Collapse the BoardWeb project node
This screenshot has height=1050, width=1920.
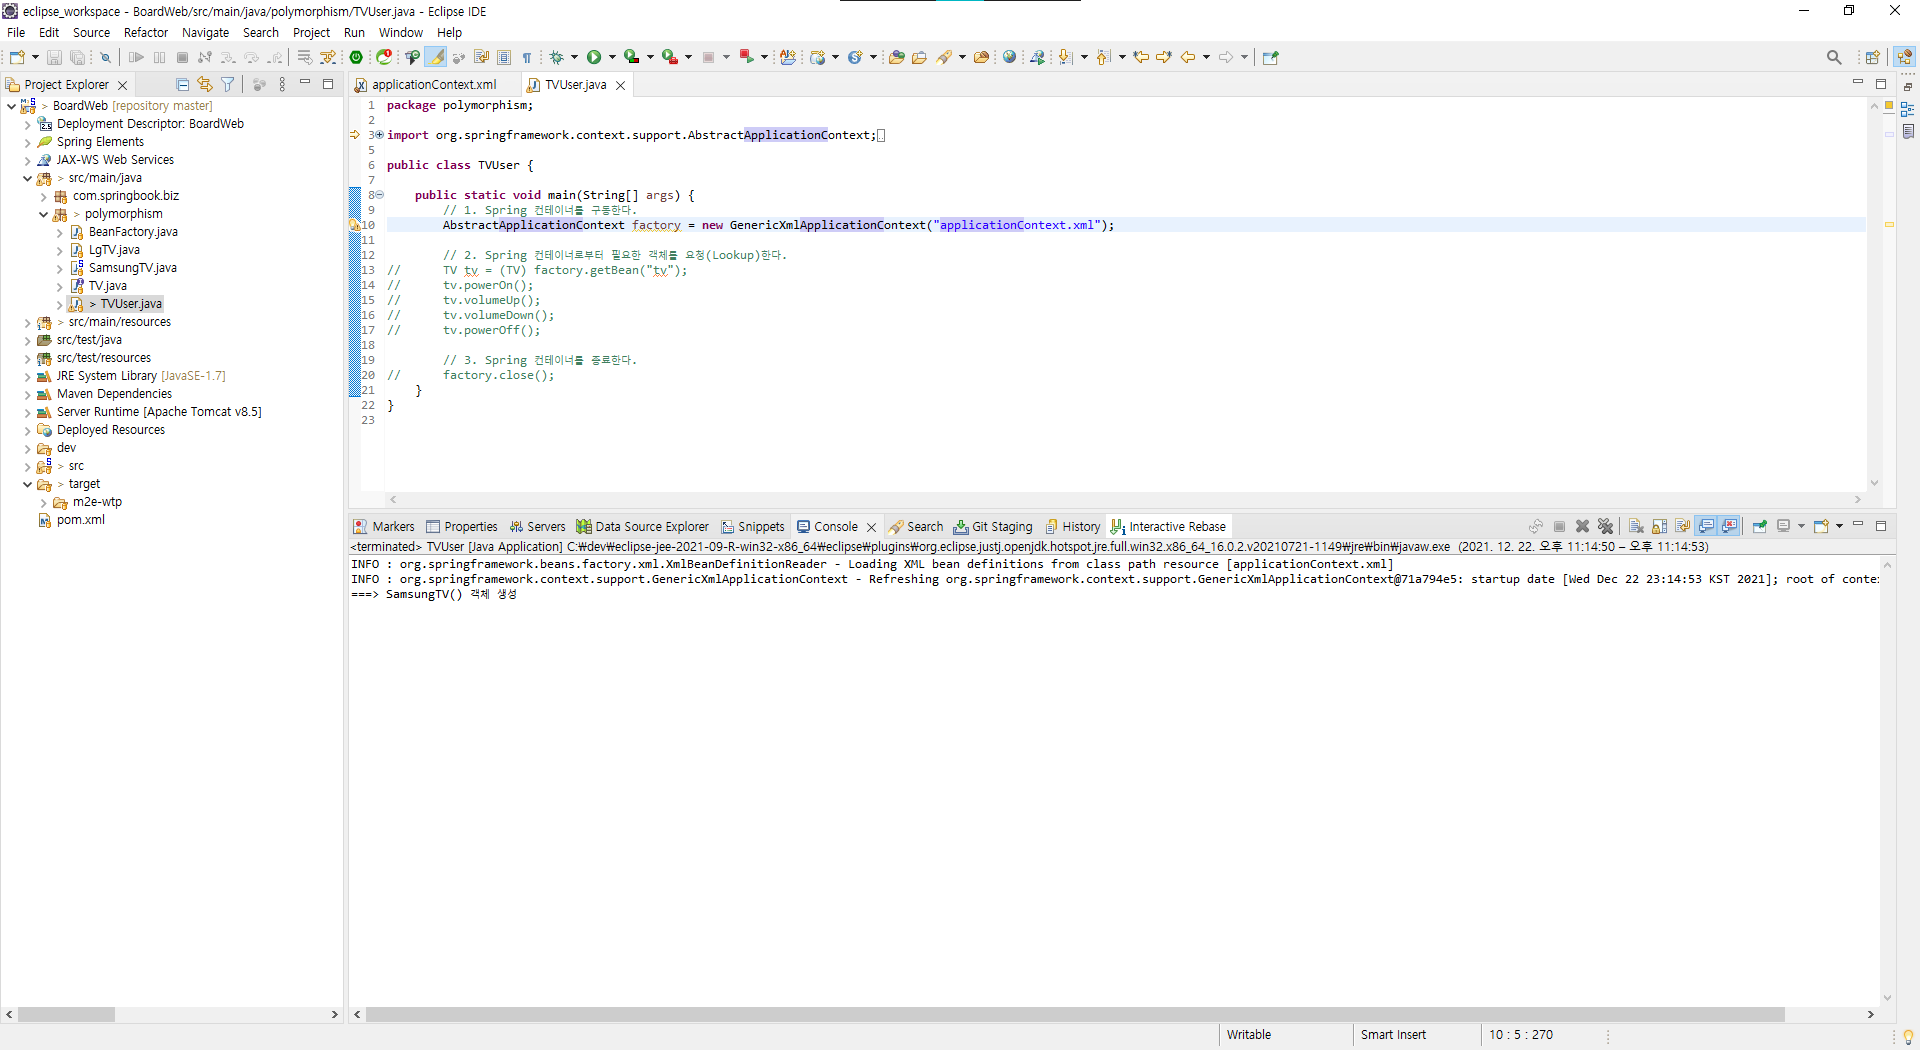pyautogui.click(x=11, y=106)
